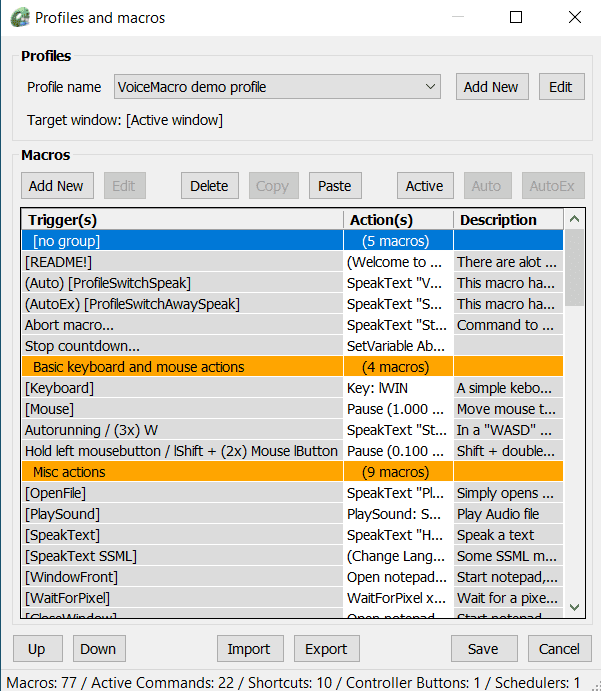The image size is (601, 691).
Task: Click the VoiceMacro app icon in title bar
Action: 17,17
